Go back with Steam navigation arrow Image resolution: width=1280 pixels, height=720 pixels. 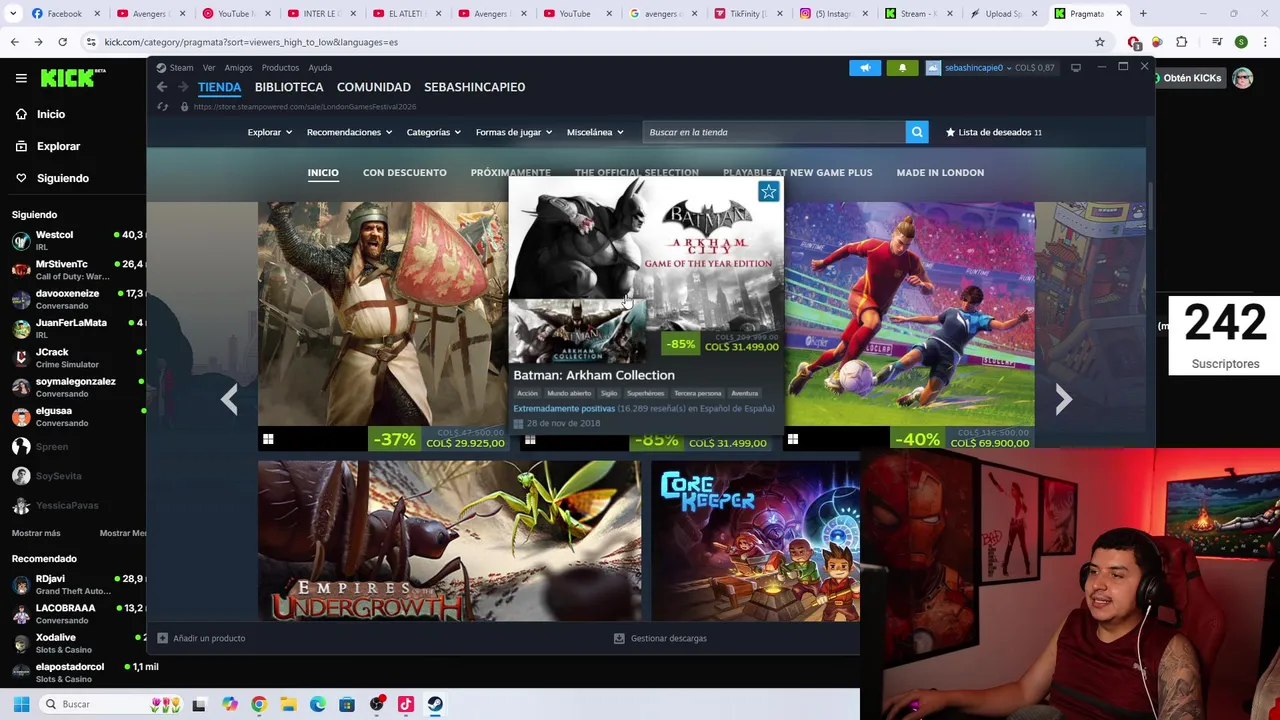pyautogui.click(x=162, y=87)
